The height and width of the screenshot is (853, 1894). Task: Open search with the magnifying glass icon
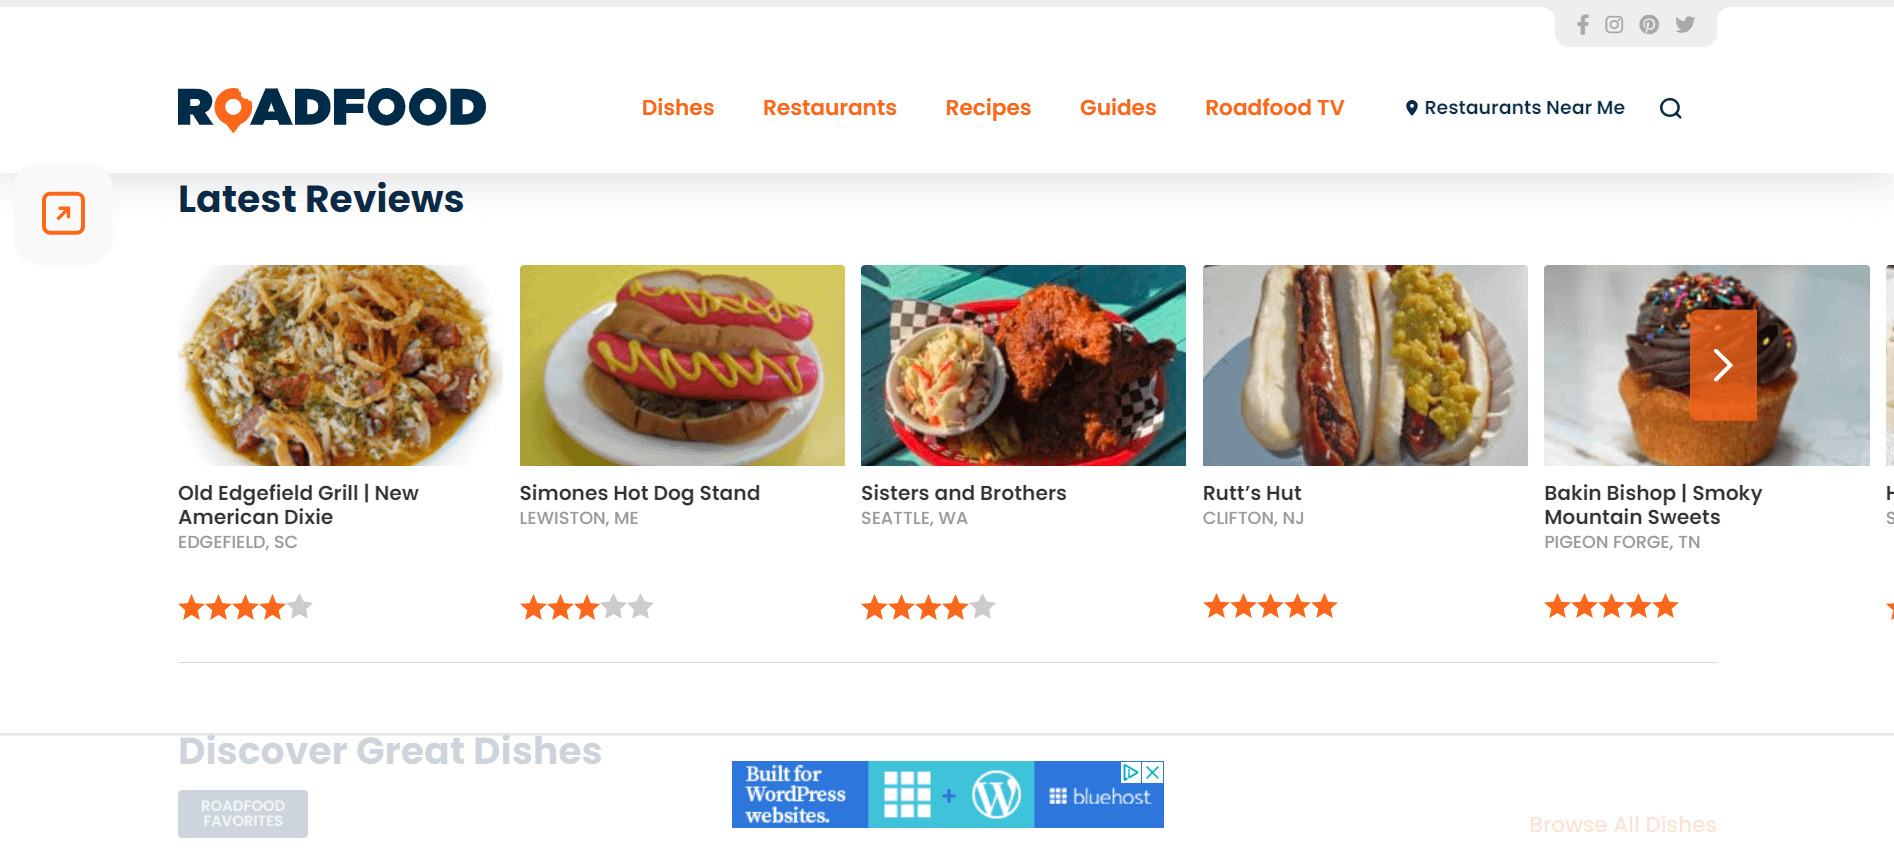(1670, 108)
